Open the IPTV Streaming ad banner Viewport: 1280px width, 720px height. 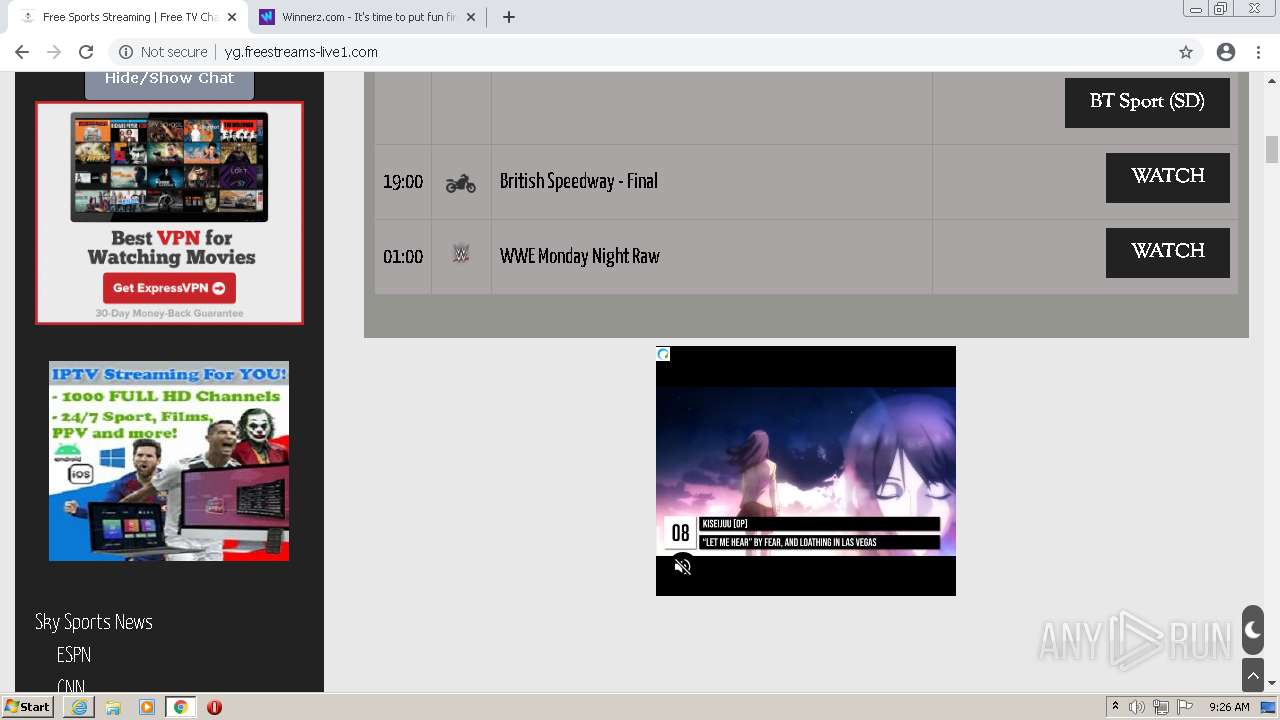[x=169, y=461]
